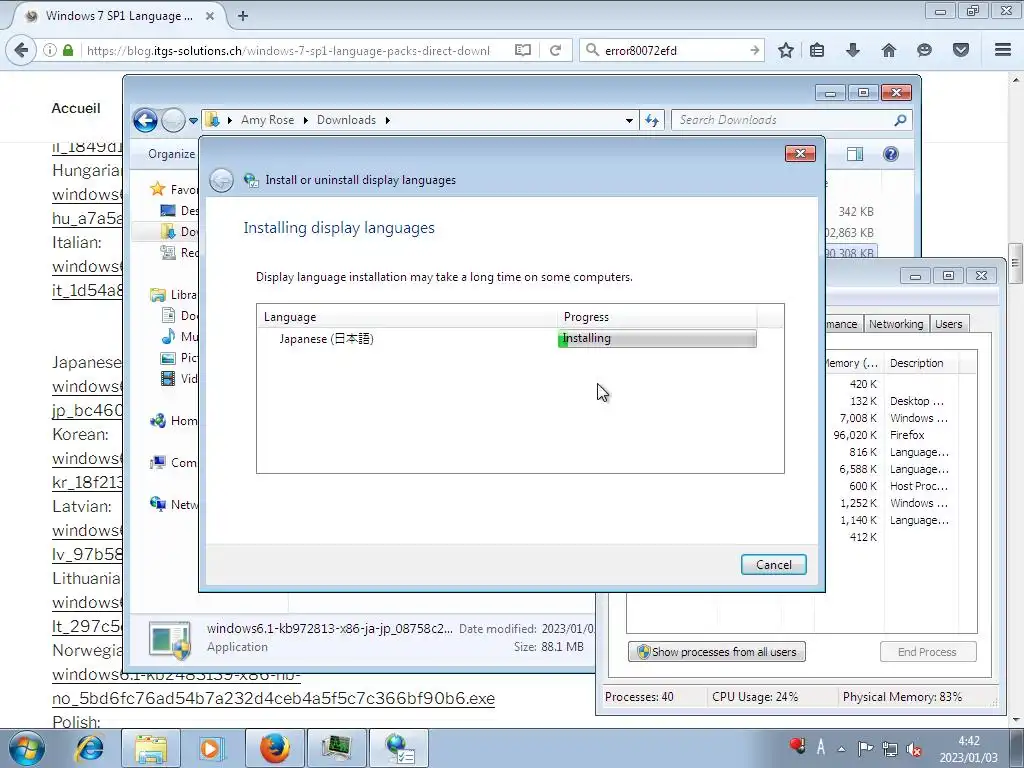
Task: Close the display languages installer dialog
Action: pyautogui.click(x=800, y=153)
